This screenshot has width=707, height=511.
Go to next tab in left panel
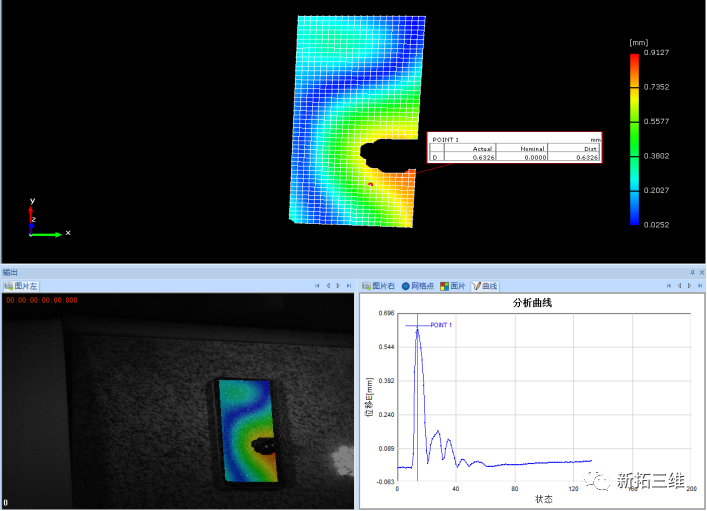[x=338, y=285]
